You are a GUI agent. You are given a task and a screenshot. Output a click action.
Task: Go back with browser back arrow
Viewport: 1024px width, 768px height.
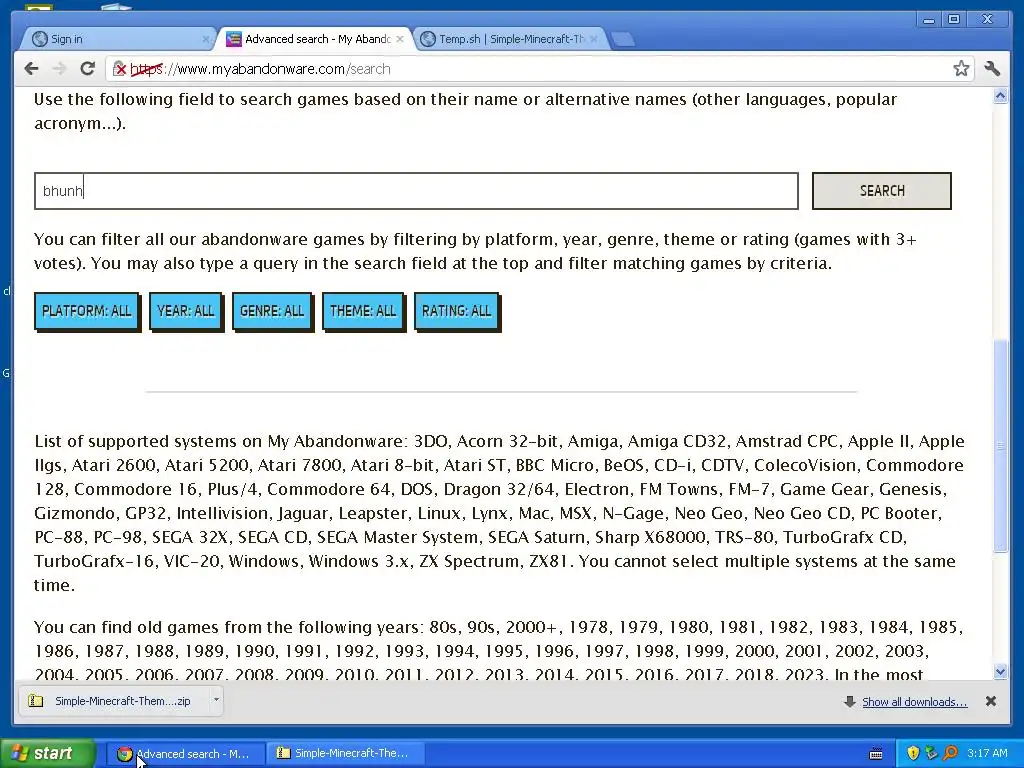tap(31, 69)
